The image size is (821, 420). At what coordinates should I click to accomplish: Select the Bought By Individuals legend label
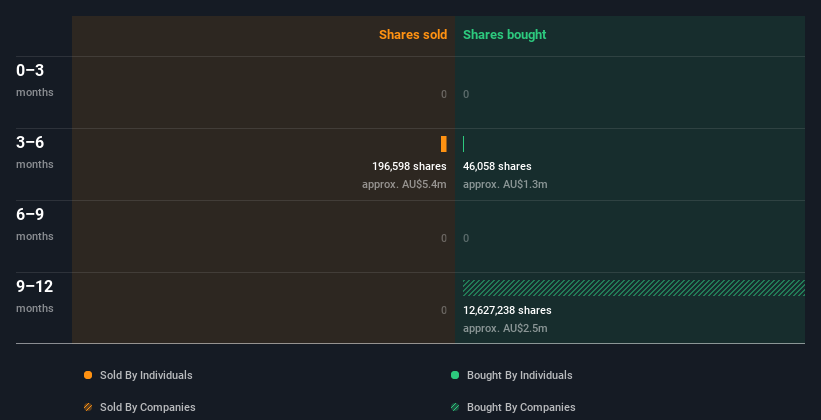coord(519,375)
